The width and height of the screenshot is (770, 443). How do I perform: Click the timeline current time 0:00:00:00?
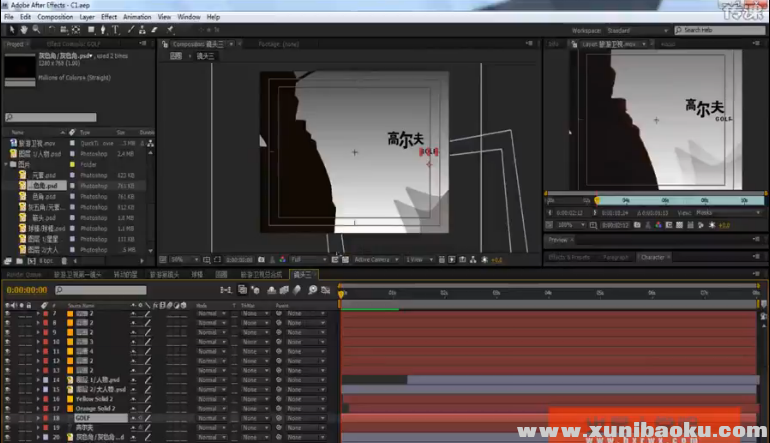[x=27, y=290]
